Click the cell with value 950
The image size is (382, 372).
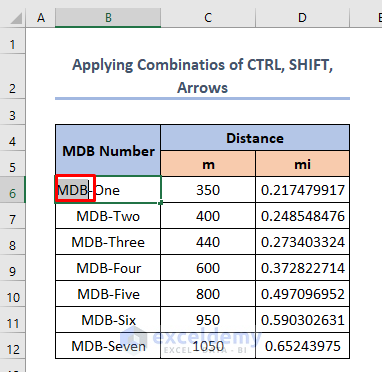pos(208,320)
